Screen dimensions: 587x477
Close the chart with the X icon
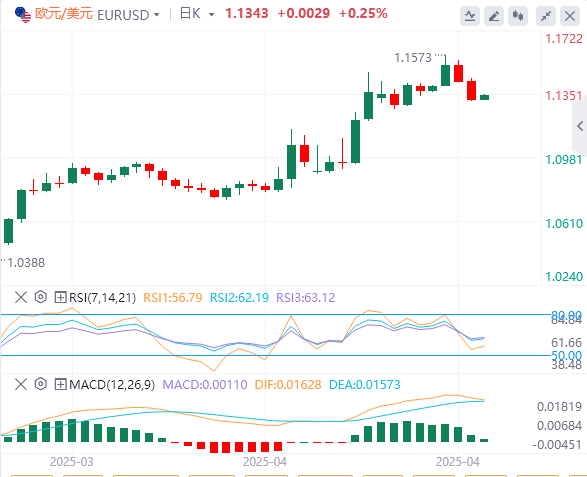click(x=570, y=16)
